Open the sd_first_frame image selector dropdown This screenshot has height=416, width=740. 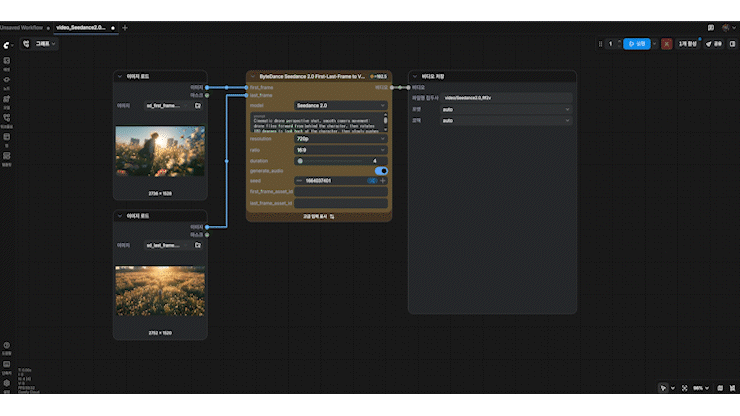pyautogui.click(x=167, y=106)
